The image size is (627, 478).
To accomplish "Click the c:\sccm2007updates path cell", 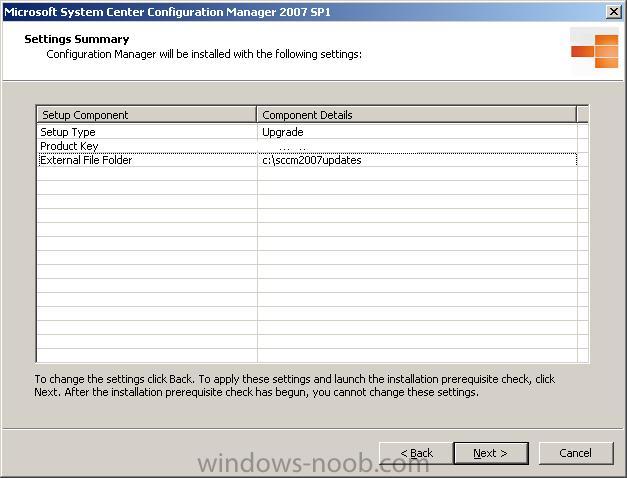I will tap(417, 160).
